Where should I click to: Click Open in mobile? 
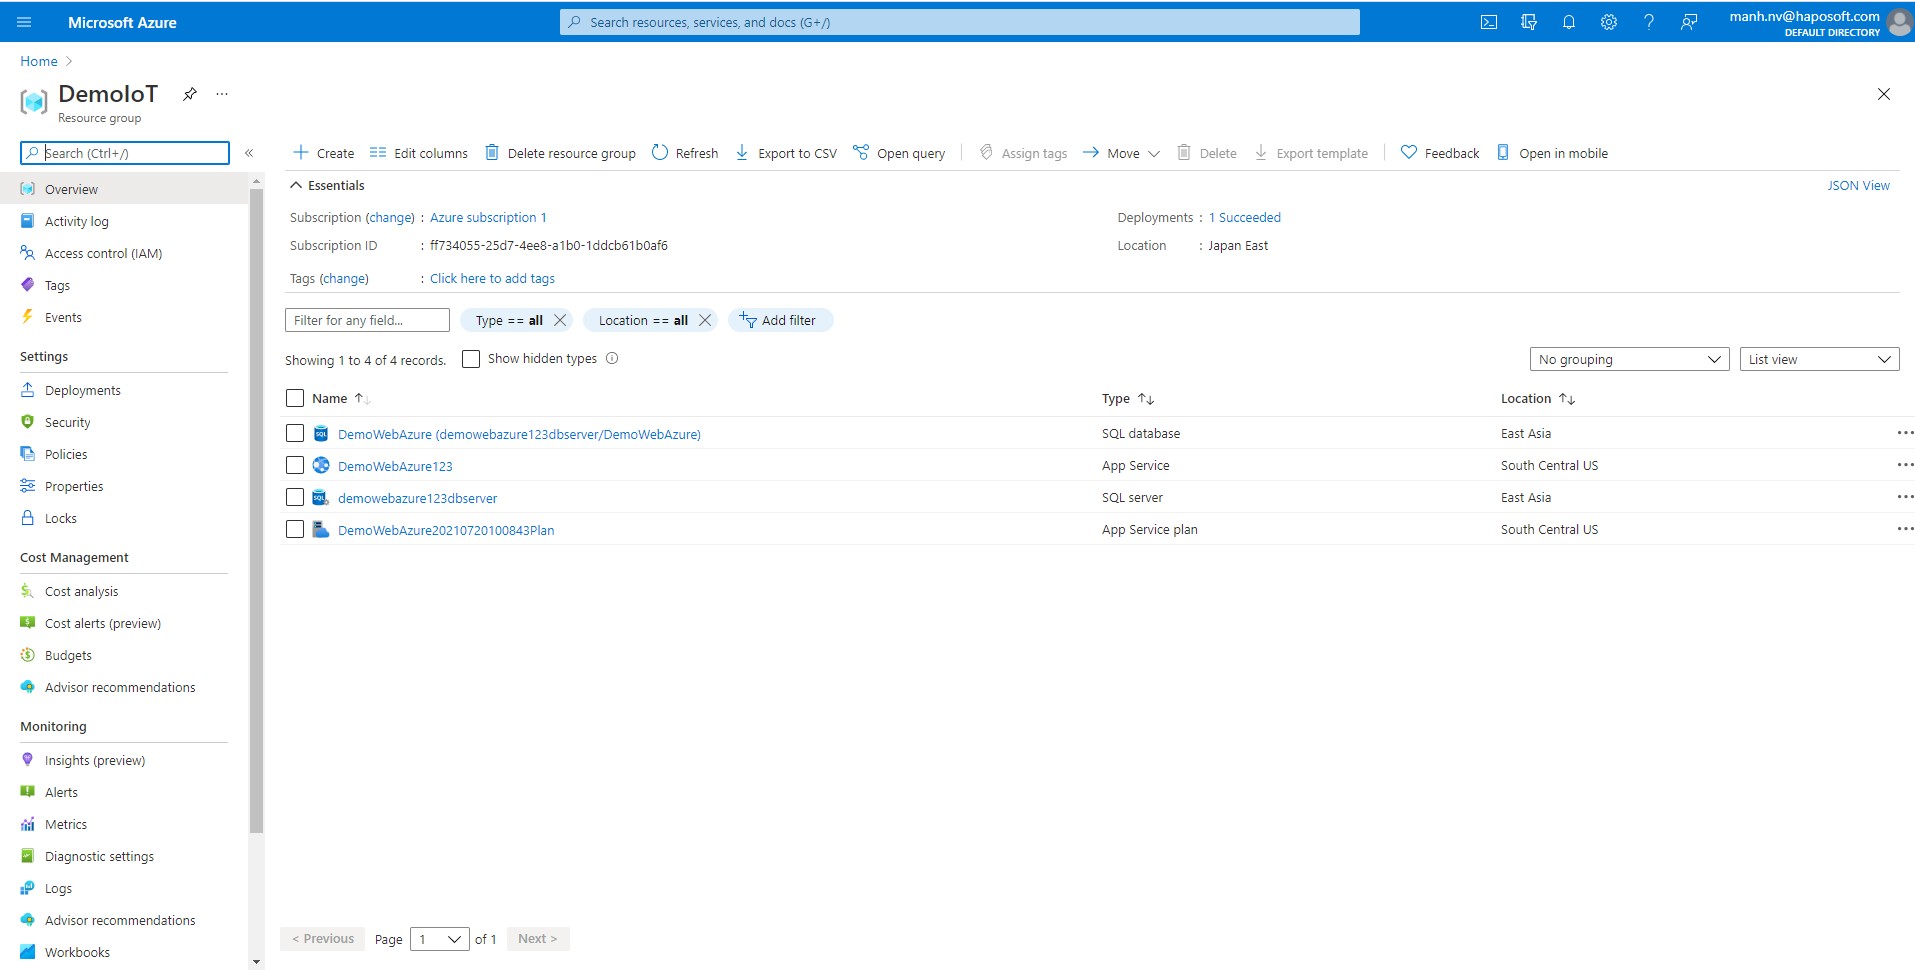(1552, 153)
